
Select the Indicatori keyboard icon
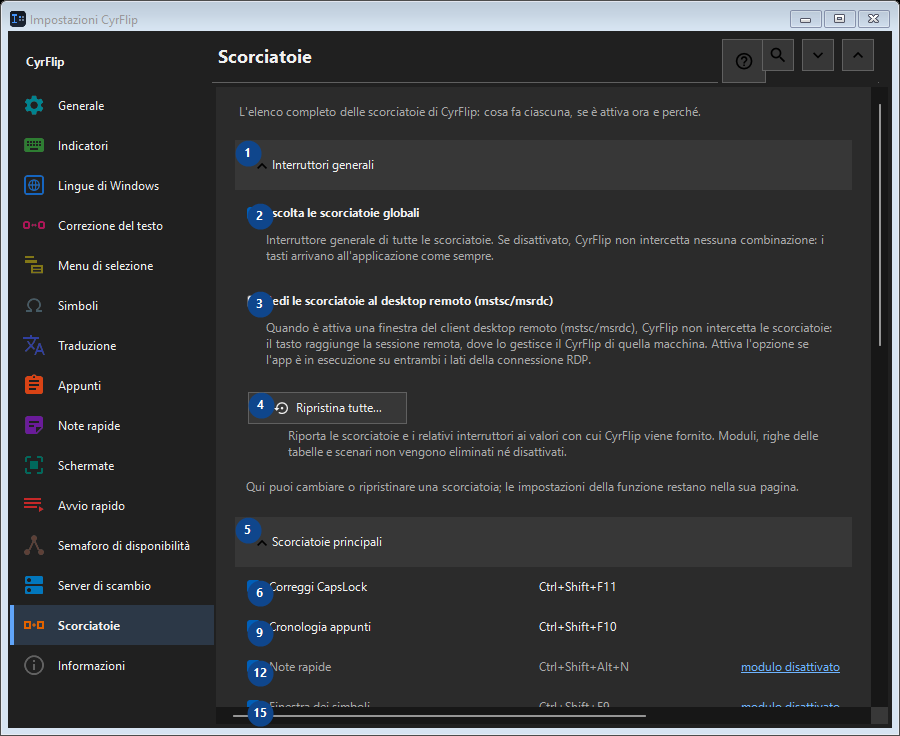(x=34, y=146)
